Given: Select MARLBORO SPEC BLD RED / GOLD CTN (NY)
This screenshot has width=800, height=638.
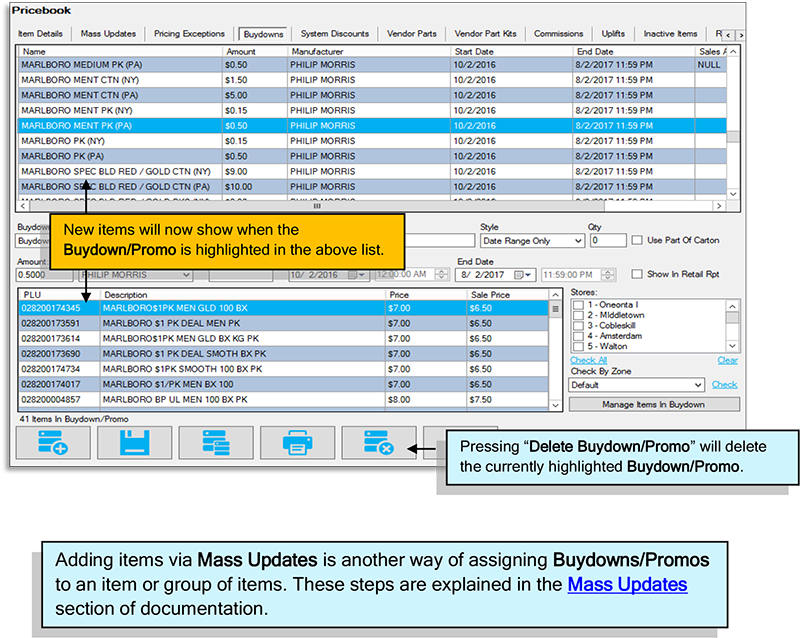Looking at the screenshot, I should (372, 171).
